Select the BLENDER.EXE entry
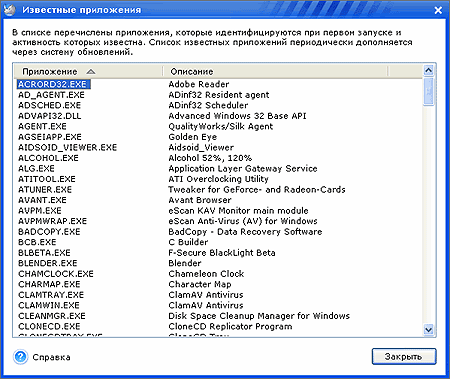Viewport: 450px width, 379px height. tap(48, 263)
